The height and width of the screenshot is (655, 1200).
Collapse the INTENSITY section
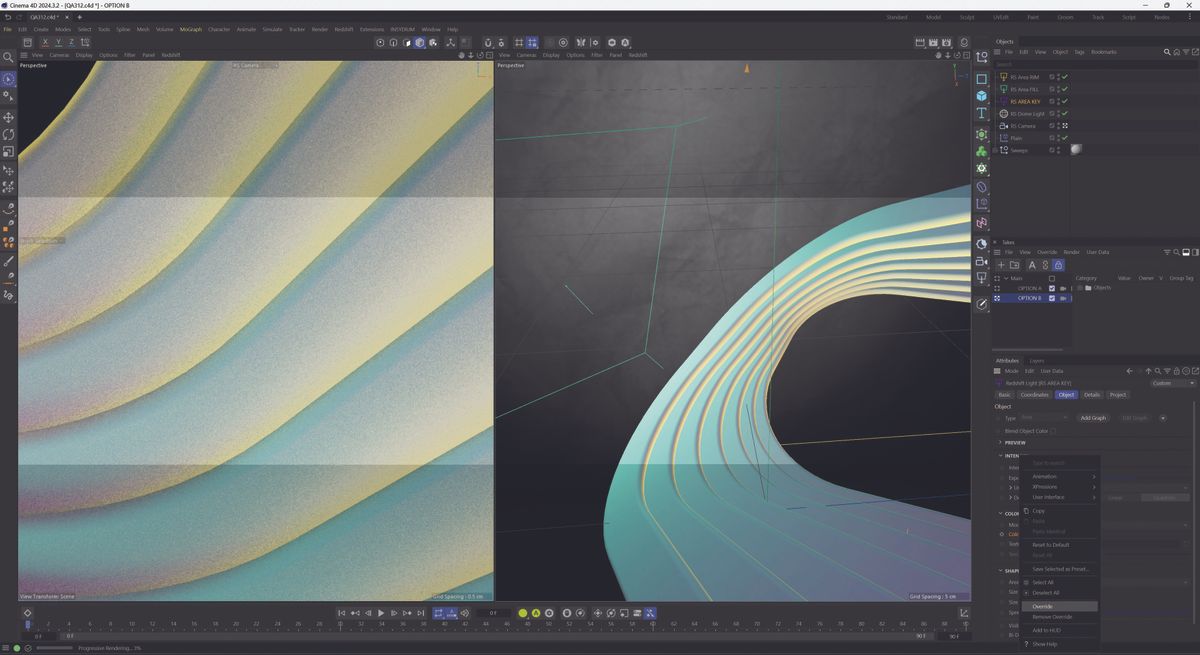tap(1001, 455)
